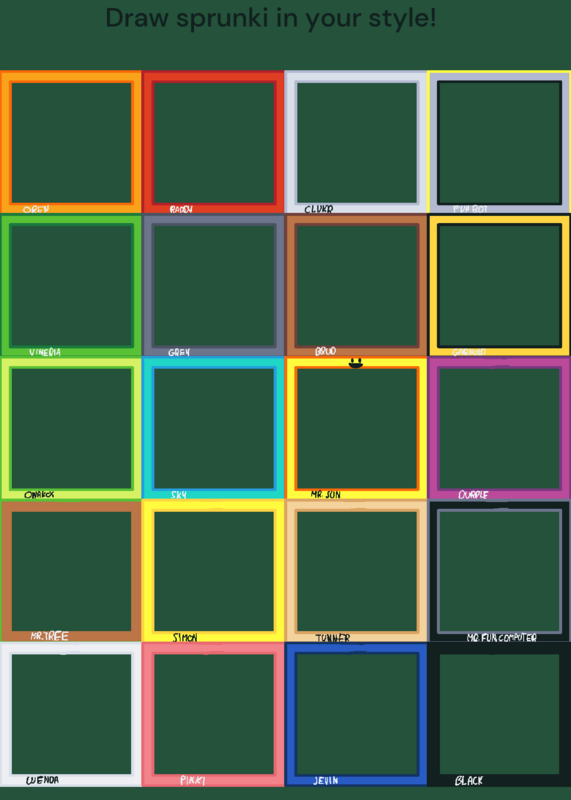Click inside the cyan Sky frame
This screenshot has height=800, width=571.
coord(213,428)
